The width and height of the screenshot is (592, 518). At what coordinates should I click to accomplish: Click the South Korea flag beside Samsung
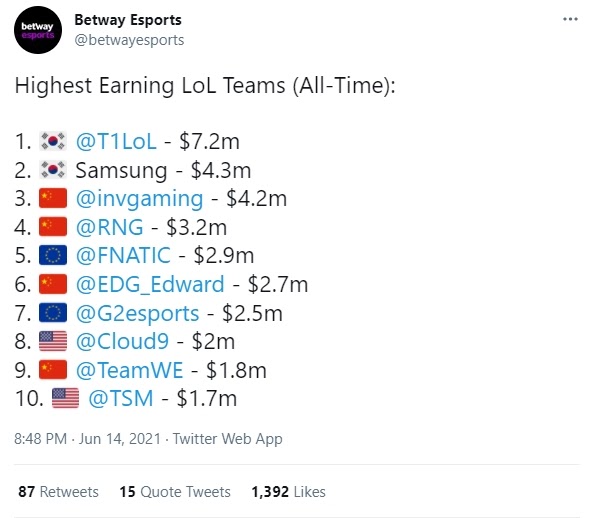(53, 170)
